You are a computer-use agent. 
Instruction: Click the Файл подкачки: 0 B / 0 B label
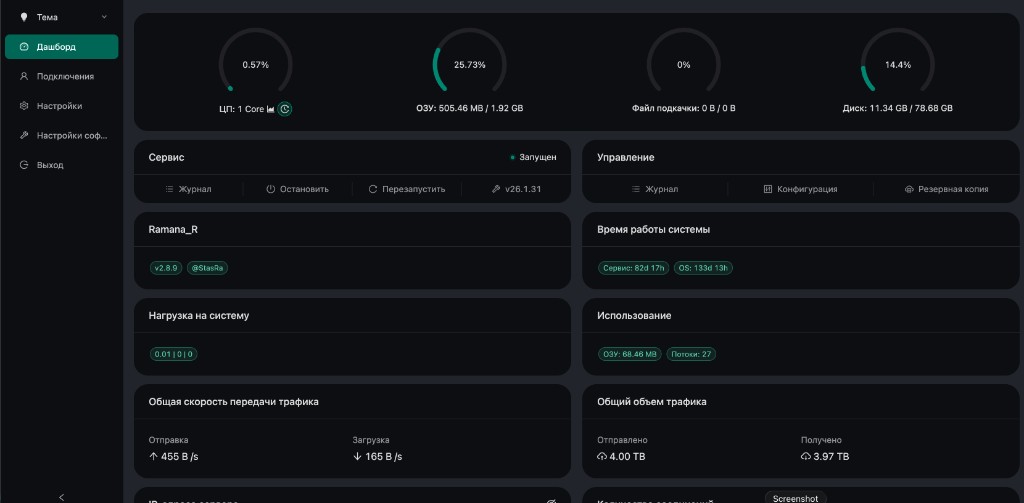coord(684,108)
